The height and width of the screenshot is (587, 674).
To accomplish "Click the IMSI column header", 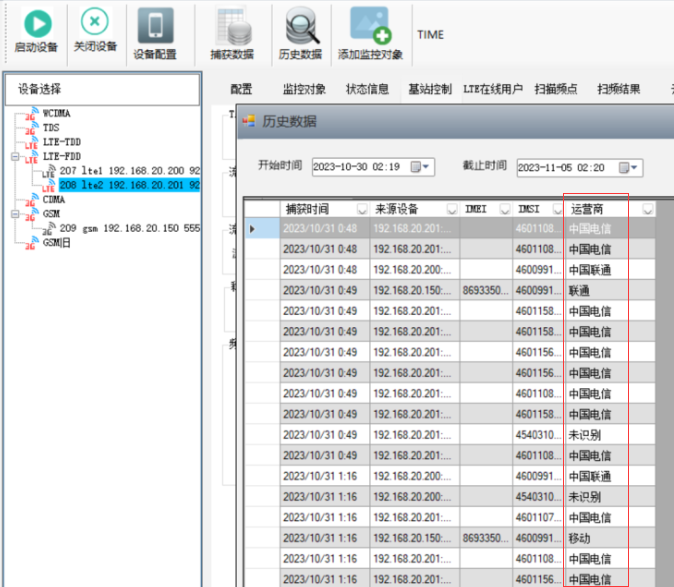I will [x=529, y=209].
